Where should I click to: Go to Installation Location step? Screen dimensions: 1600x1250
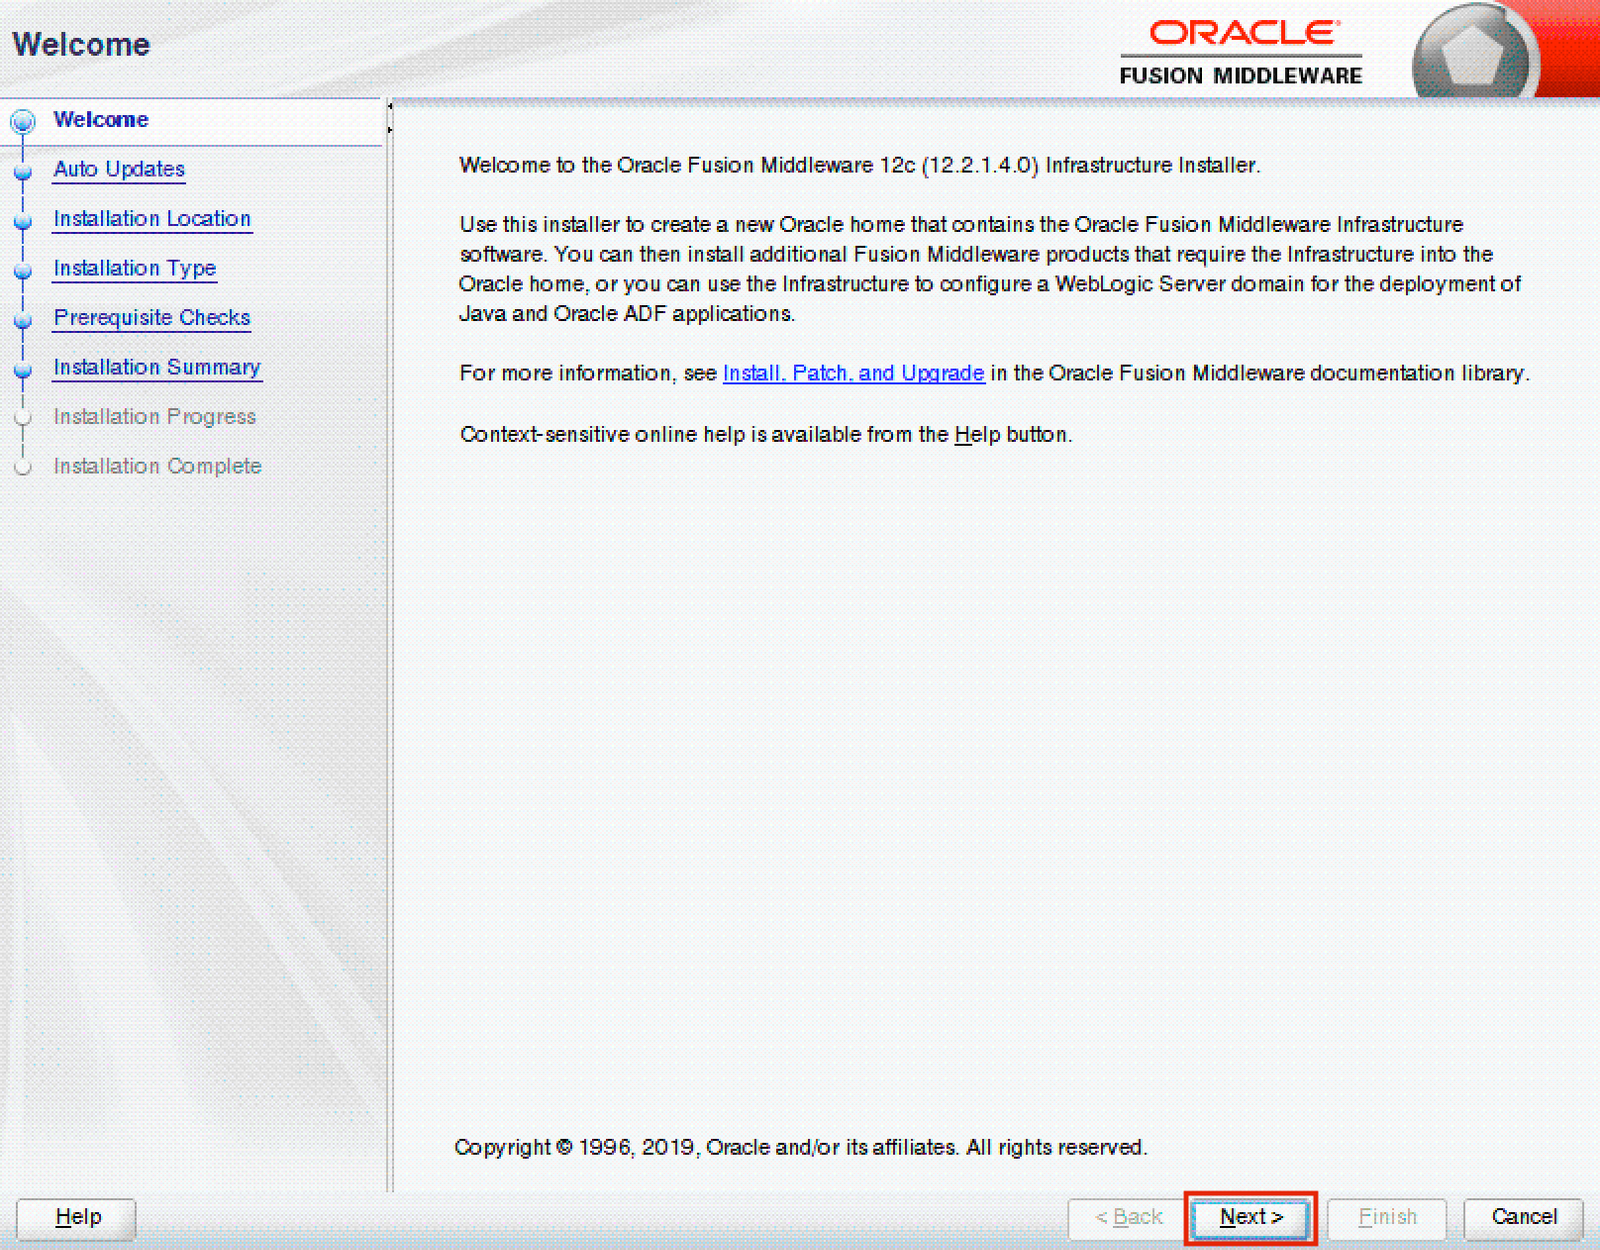coord(152,219)
